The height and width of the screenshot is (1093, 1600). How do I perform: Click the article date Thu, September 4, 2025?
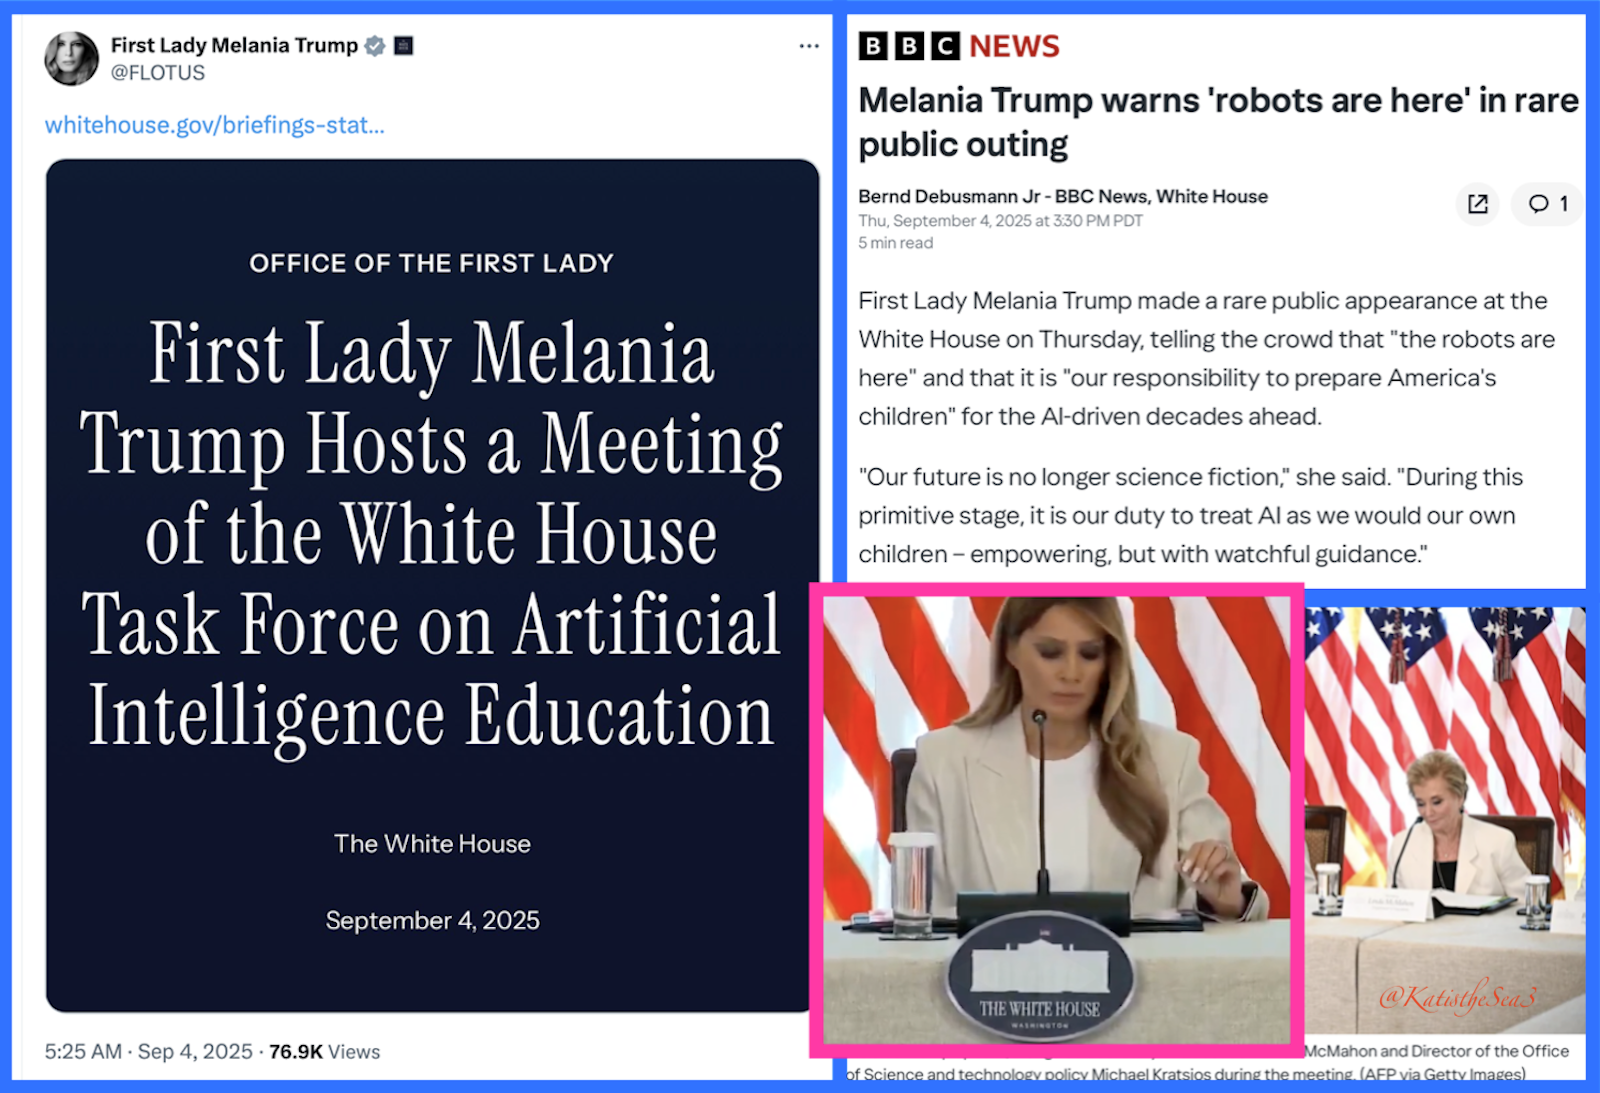pos(1000,221)
